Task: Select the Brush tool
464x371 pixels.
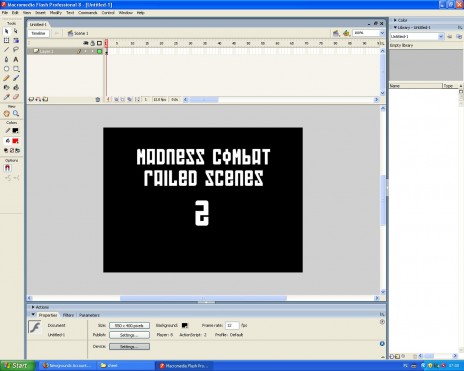Action: click(16, 78)
